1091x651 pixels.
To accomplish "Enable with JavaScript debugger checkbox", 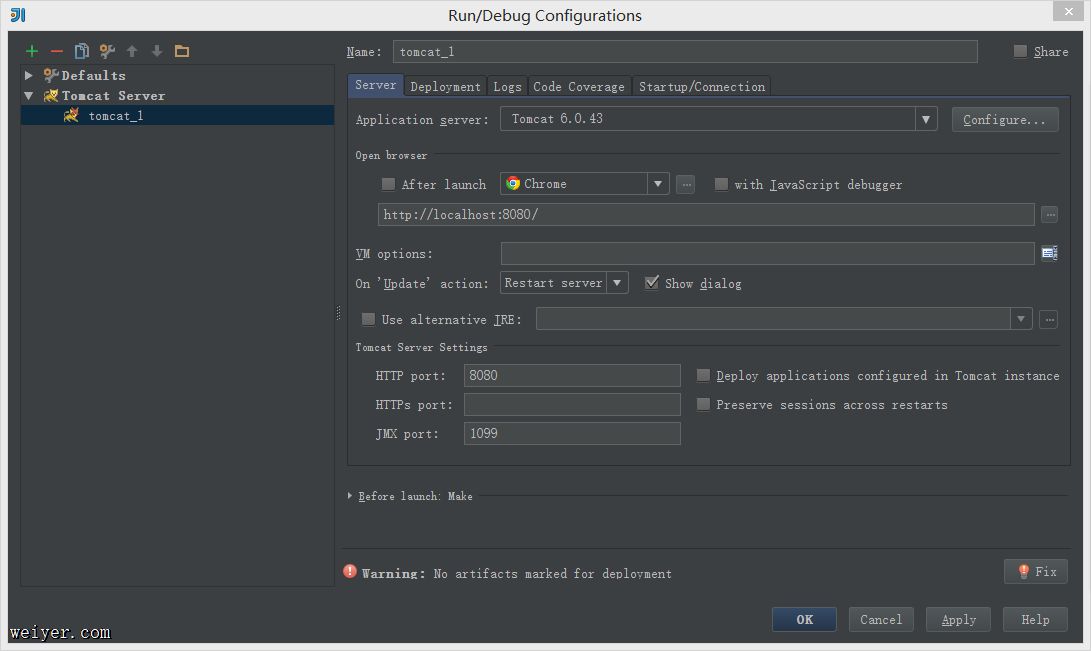I will 722,184.
